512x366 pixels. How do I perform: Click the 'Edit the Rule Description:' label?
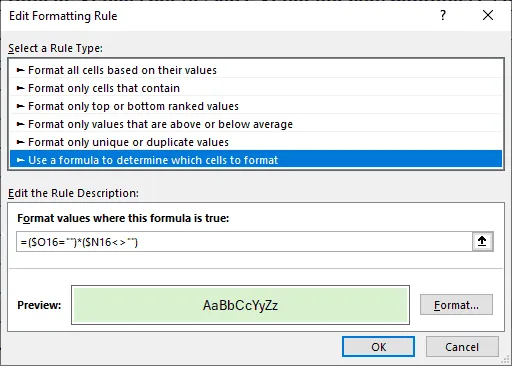click(73, 193)
